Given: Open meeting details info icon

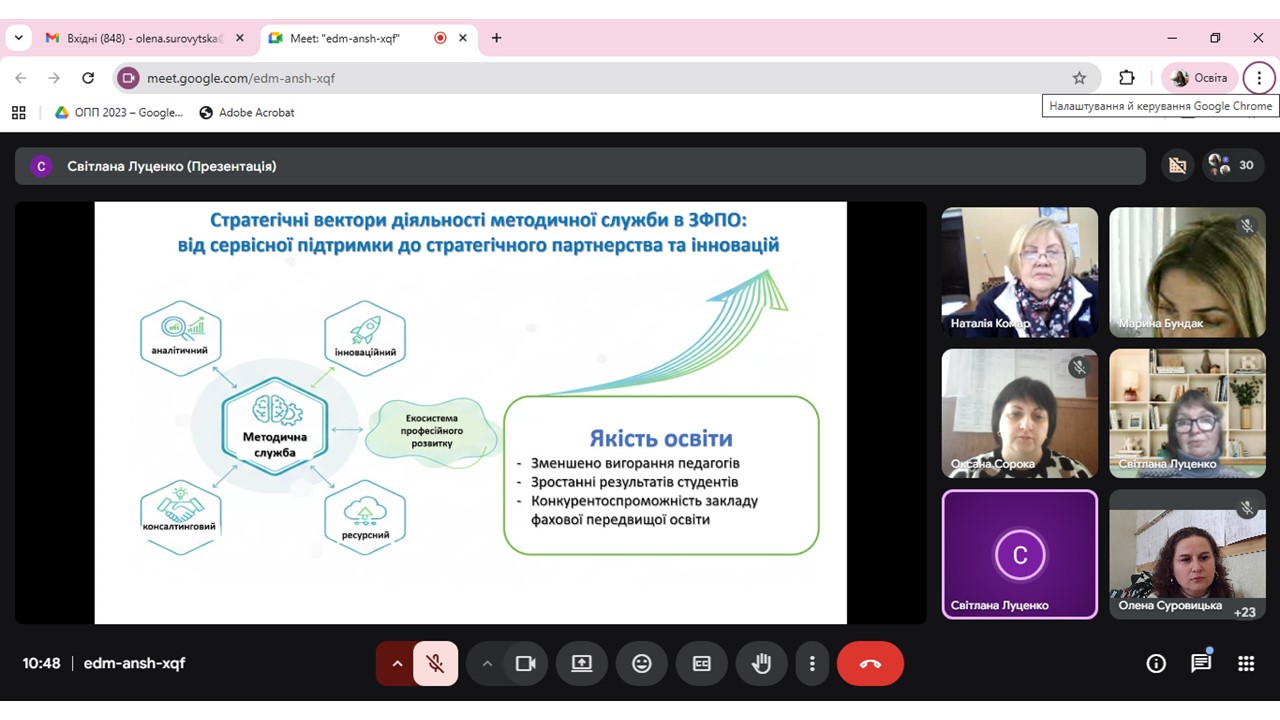Looking at the screenshot, I should (1156, 664).
